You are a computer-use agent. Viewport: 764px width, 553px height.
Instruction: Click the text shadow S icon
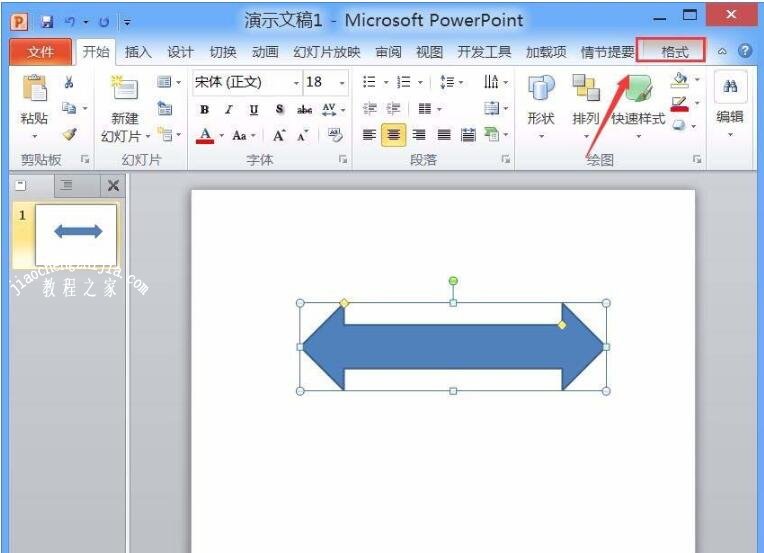[x=279, y=110]
